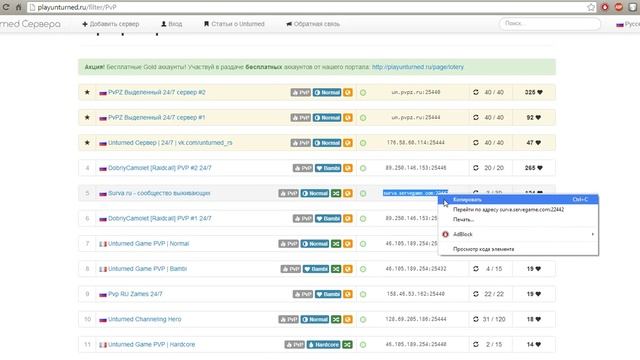
Task: Bookmark this page with the star icon
Action: 591,7
